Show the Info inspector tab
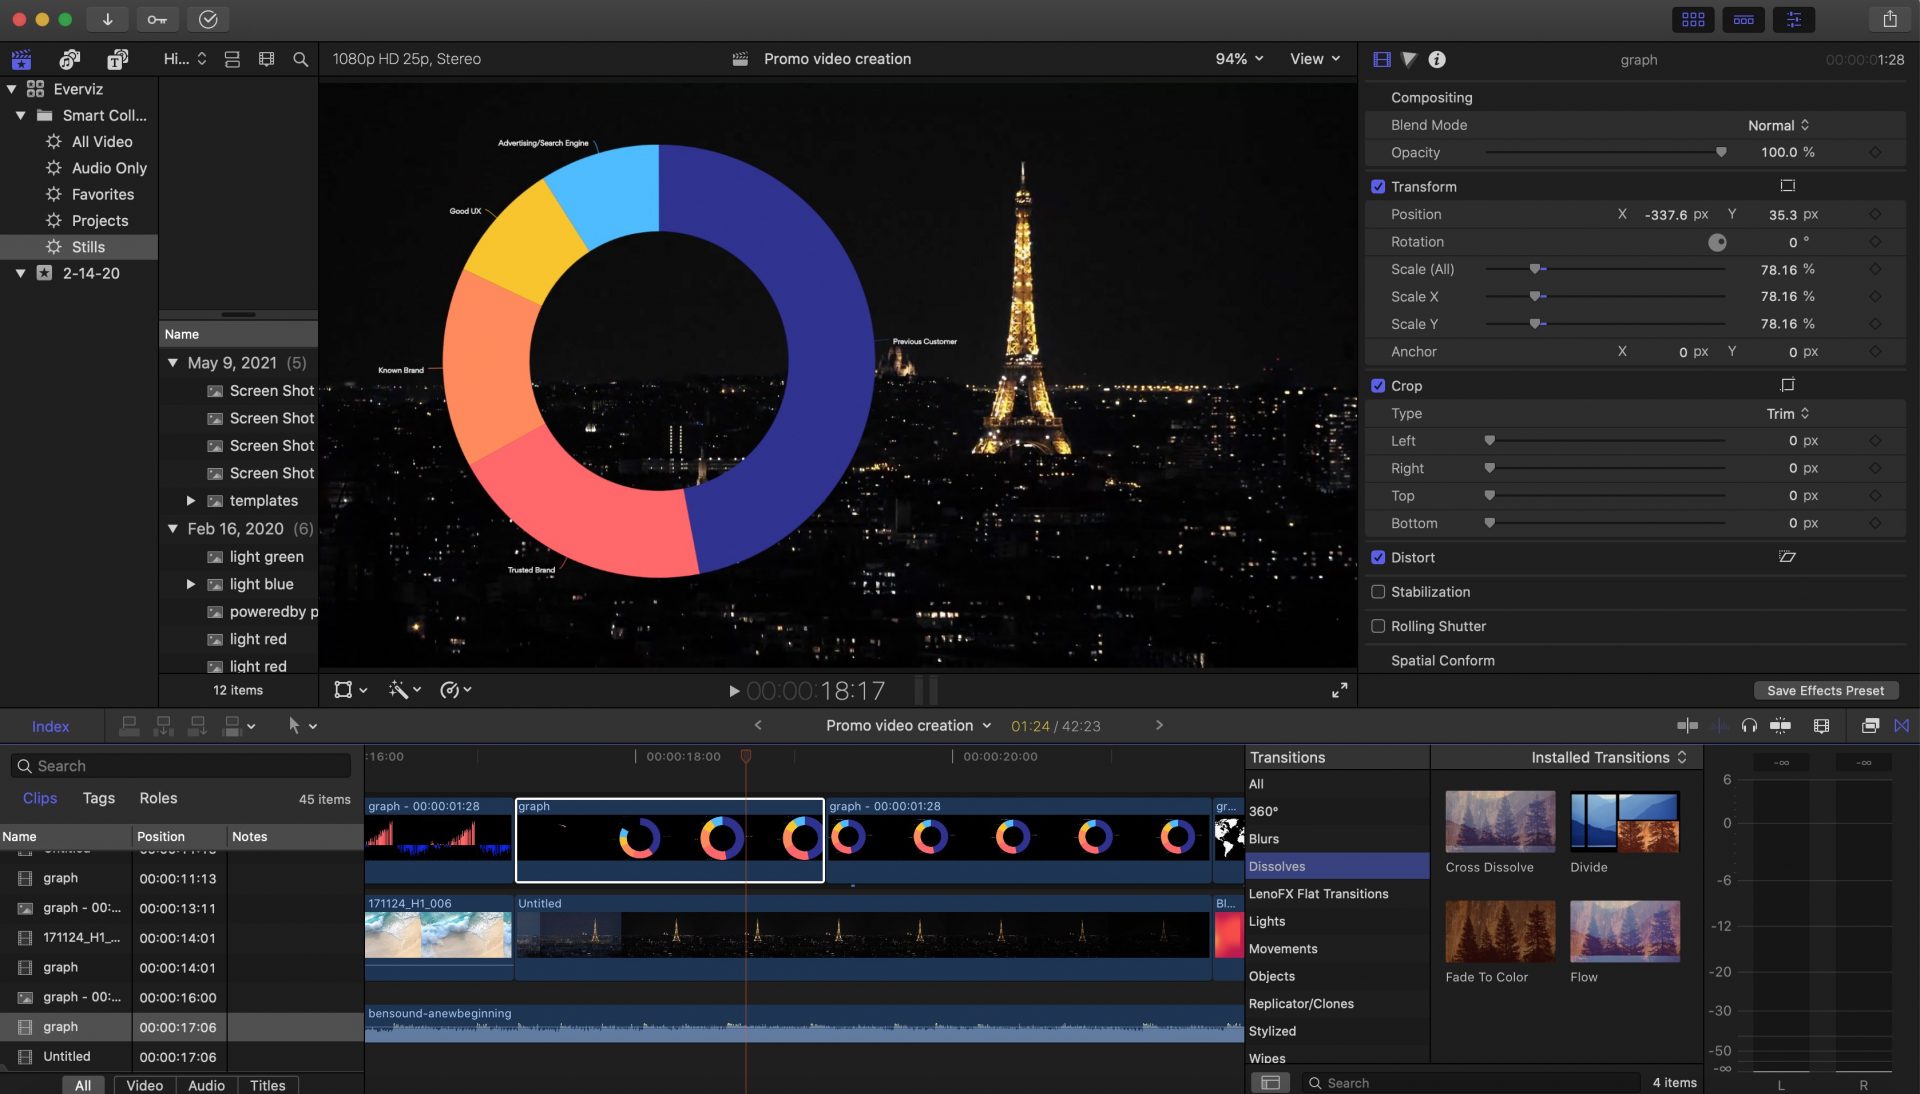The image size is (1920, 1094). point(1437,59)
